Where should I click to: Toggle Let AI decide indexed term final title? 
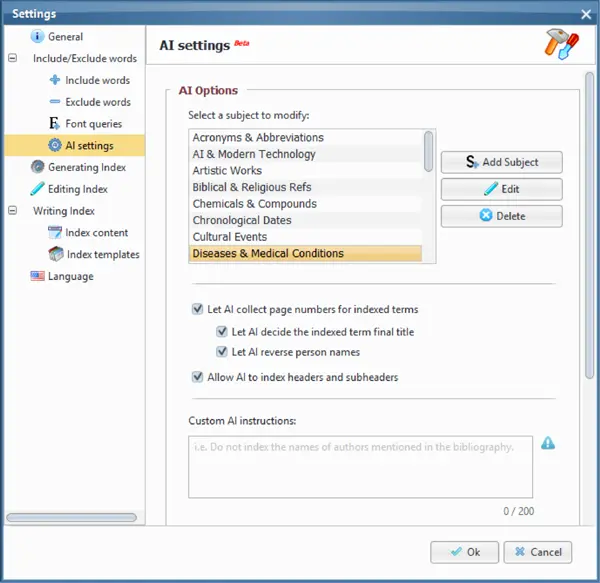coord(222,331)
